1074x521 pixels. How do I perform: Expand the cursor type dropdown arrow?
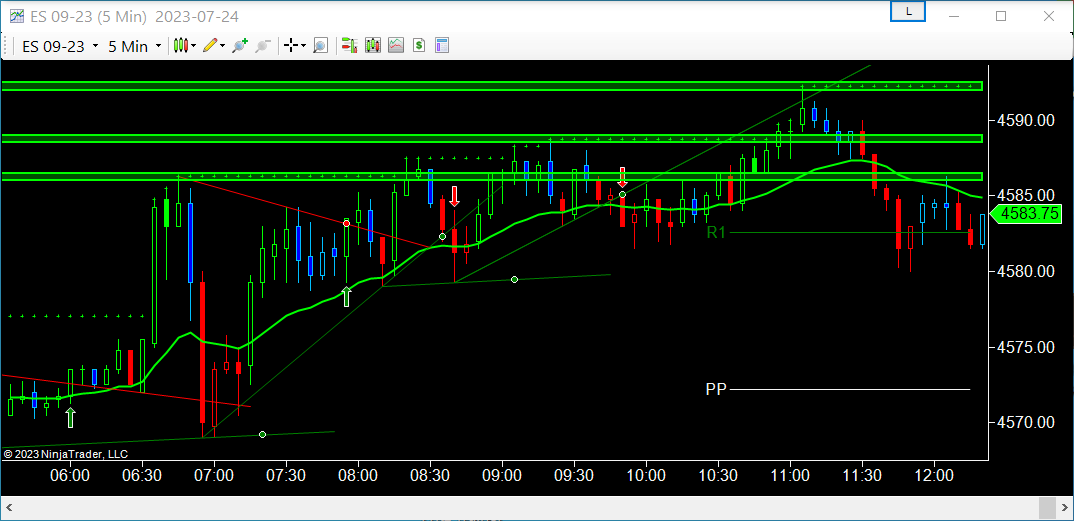(x=303, y=46)
